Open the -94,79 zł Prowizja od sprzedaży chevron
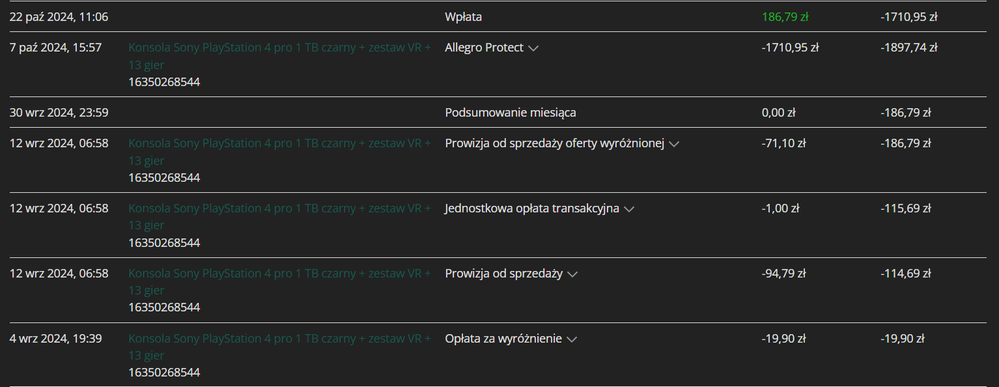The width and height of the screenshot is (999, 387). (x=572, y=274)
